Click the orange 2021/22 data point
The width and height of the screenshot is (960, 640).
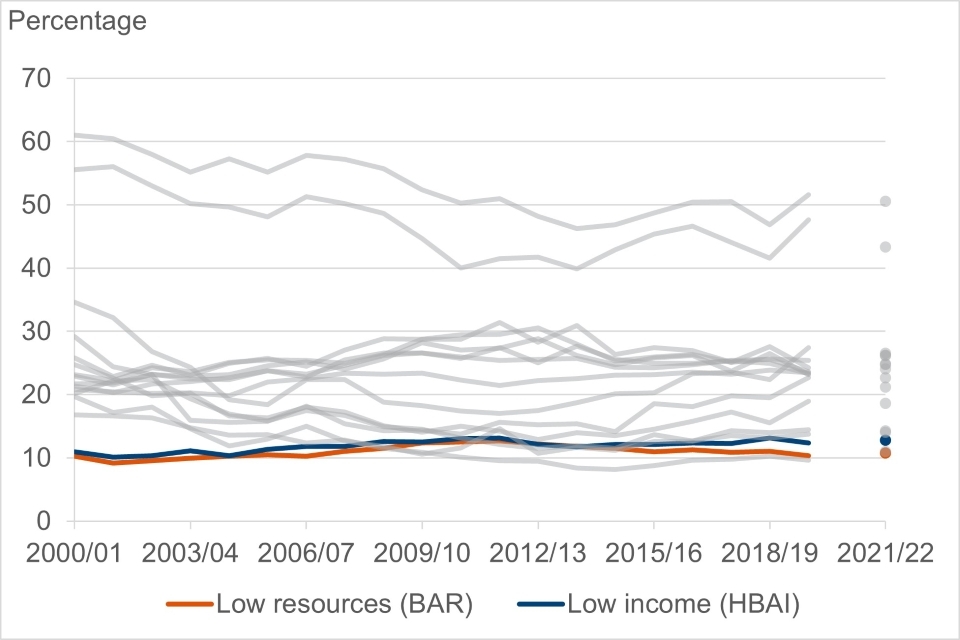click(885, 453)
